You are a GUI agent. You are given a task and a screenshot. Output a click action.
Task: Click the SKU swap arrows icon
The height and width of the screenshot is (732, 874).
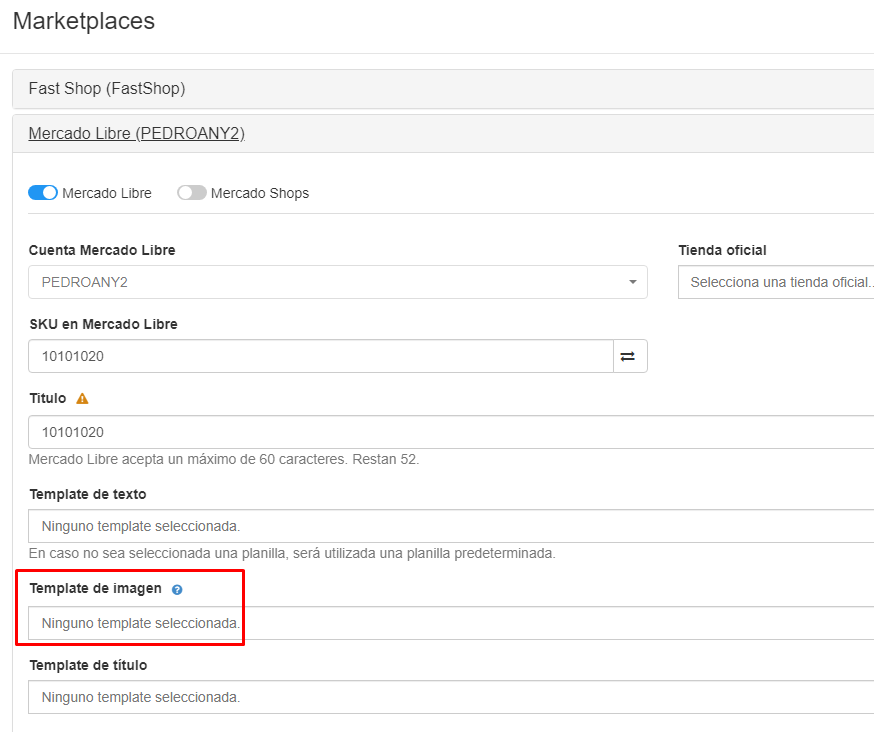630,356
